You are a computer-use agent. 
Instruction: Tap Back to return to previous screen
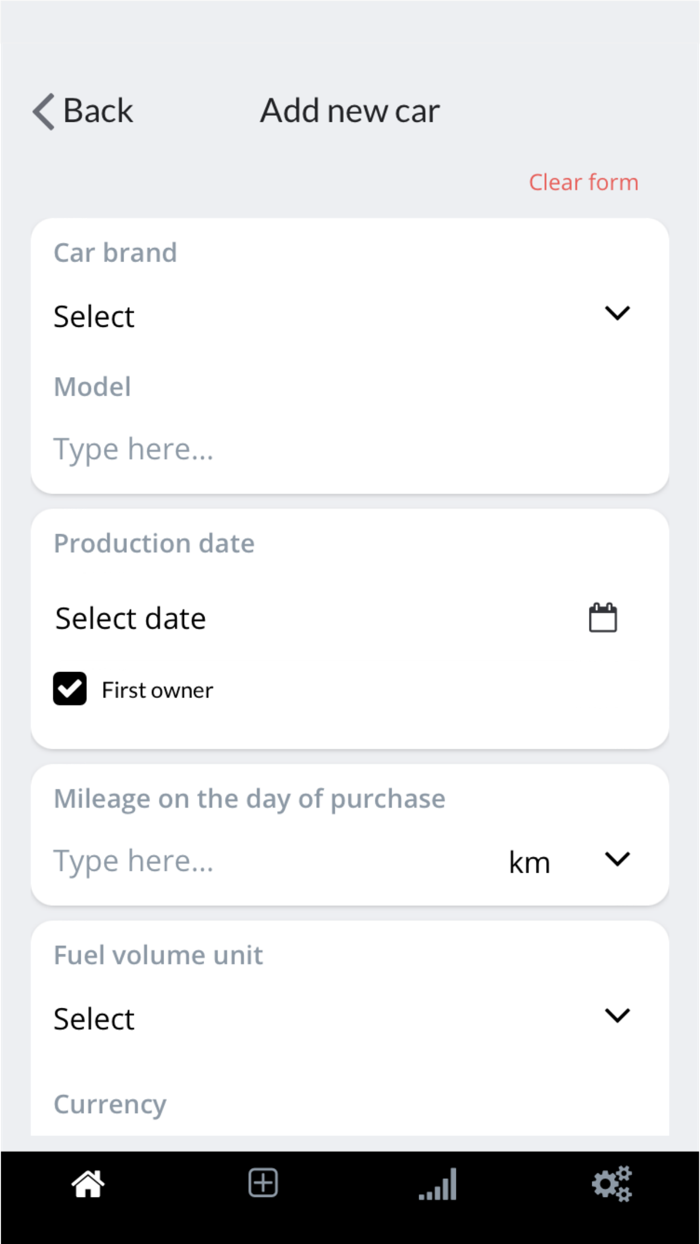(98, 111)
